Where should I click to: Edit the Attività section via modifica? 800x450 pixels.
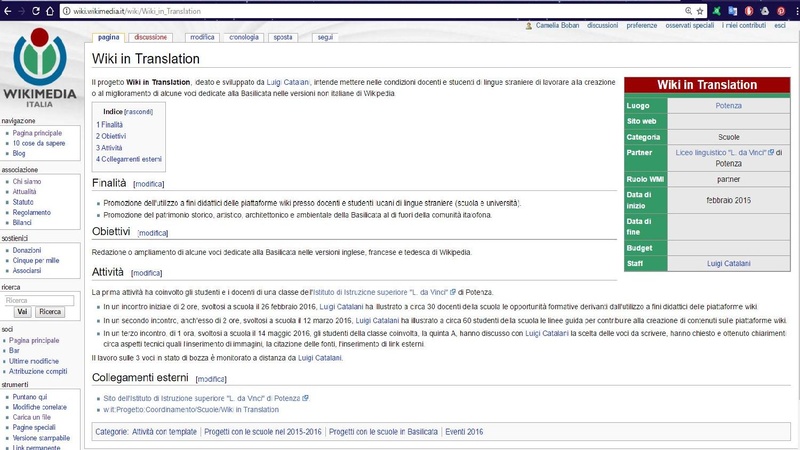coord(147,273)
